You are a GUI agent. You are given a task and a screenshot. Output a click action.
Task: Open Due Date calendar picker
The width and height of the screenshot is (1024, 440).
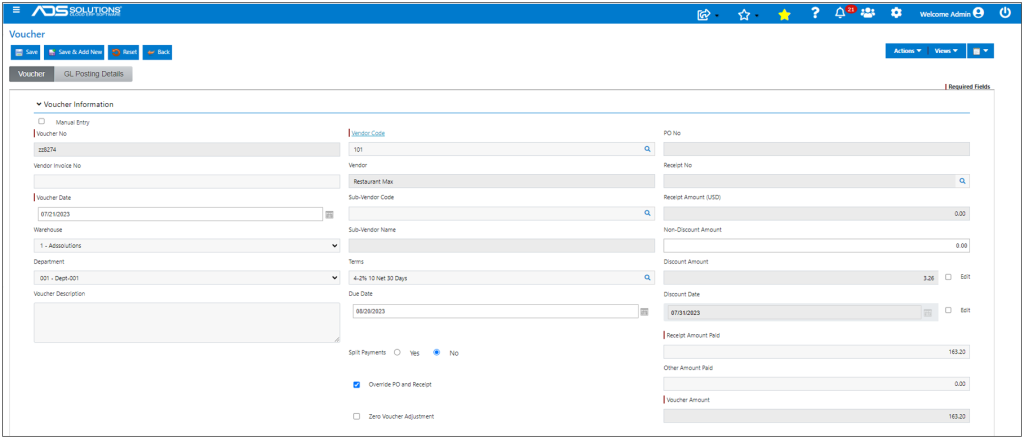[645, 311]
